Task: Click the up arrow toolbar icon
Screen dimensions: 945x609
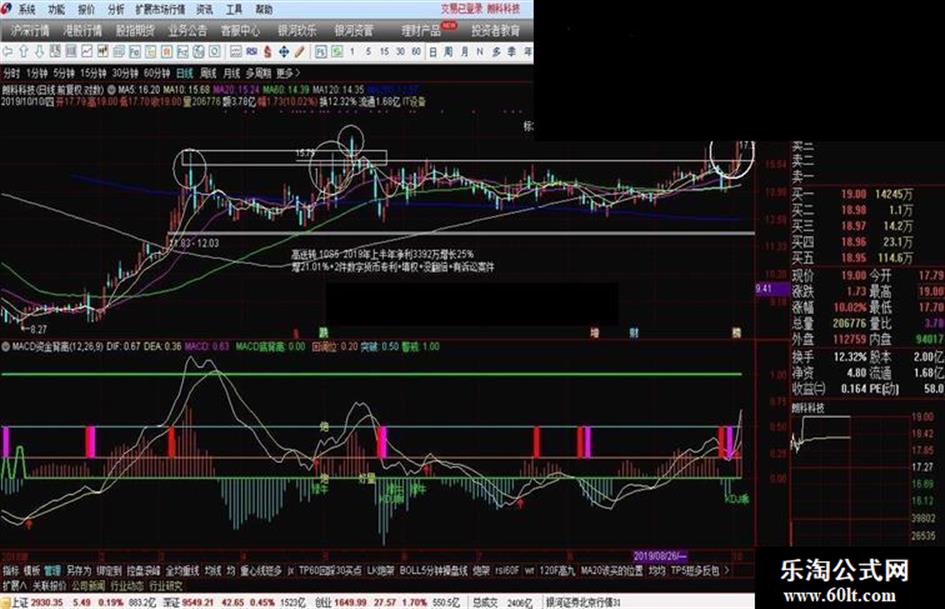Action: coord(24,52)
